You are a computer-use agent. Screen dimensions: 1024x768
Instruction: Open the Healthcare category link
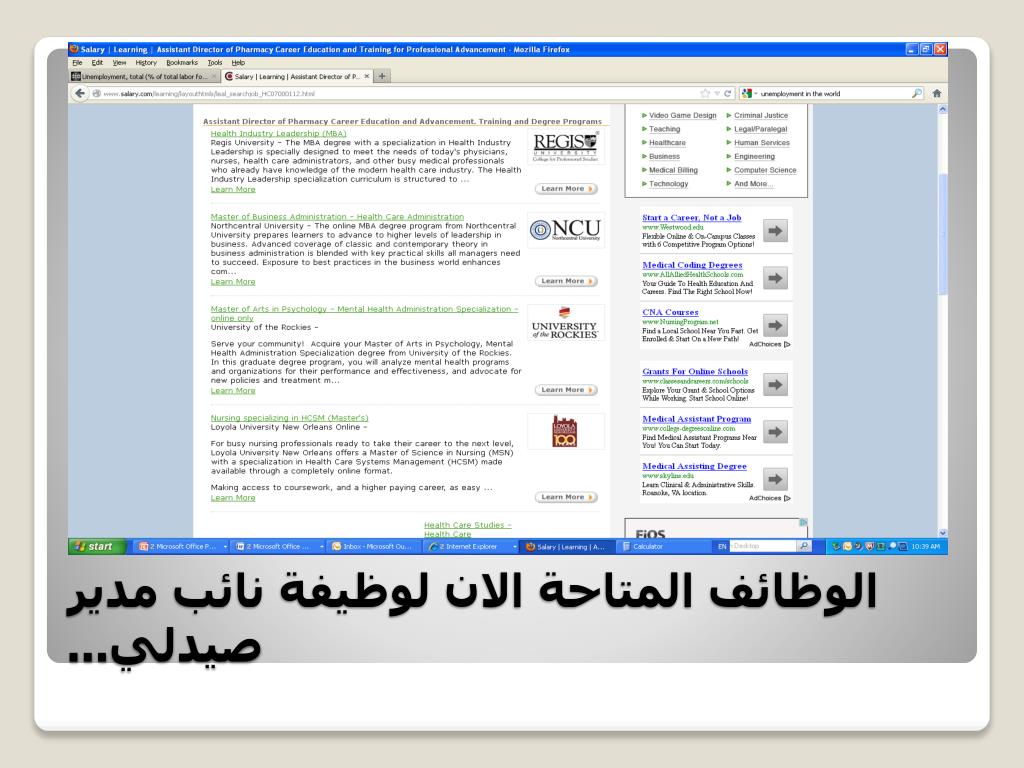pos(667,143)
